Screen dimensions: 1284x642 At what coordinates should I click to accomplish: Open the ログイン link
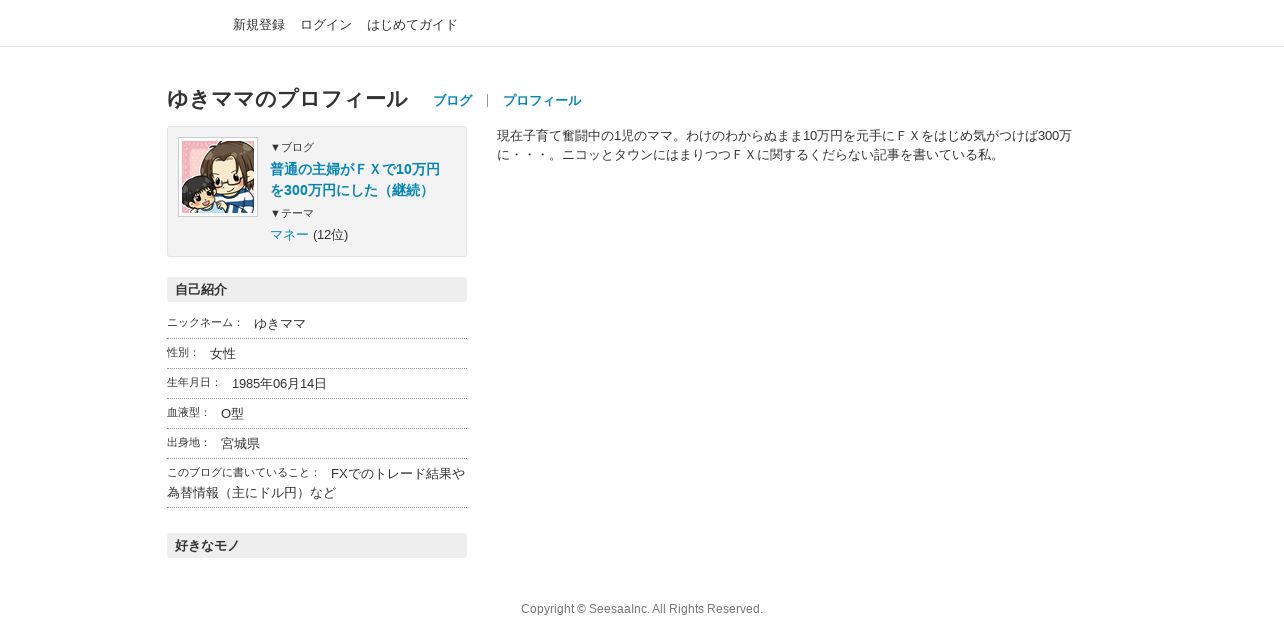[326, 25]
